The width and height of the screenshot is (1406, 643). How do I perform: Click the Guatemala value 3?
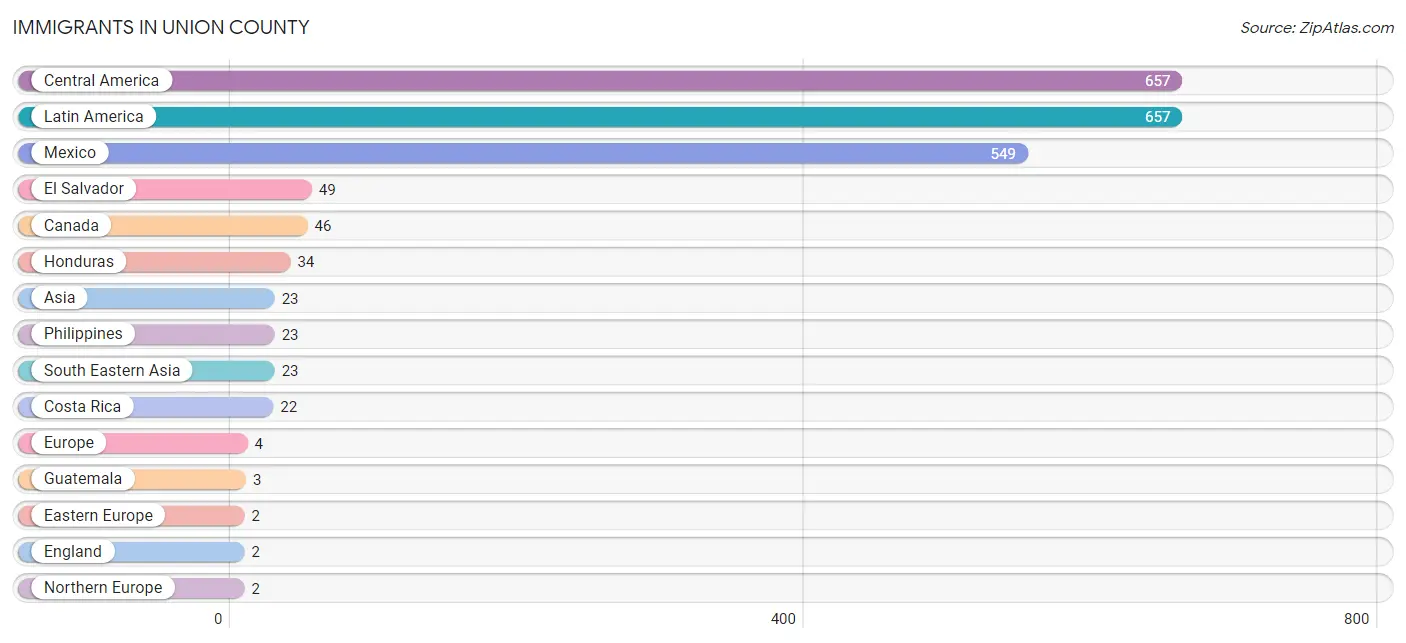point(257,480)
